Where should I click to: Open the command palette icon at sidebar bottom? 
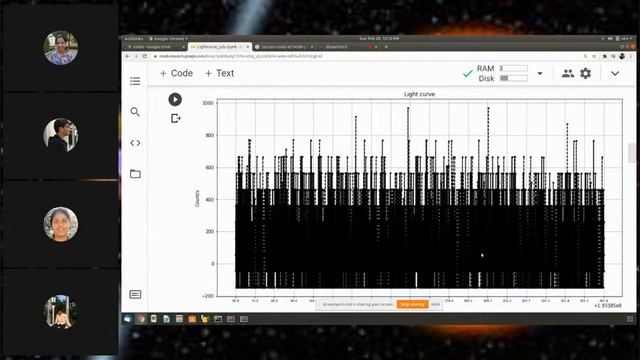(135, 294)
